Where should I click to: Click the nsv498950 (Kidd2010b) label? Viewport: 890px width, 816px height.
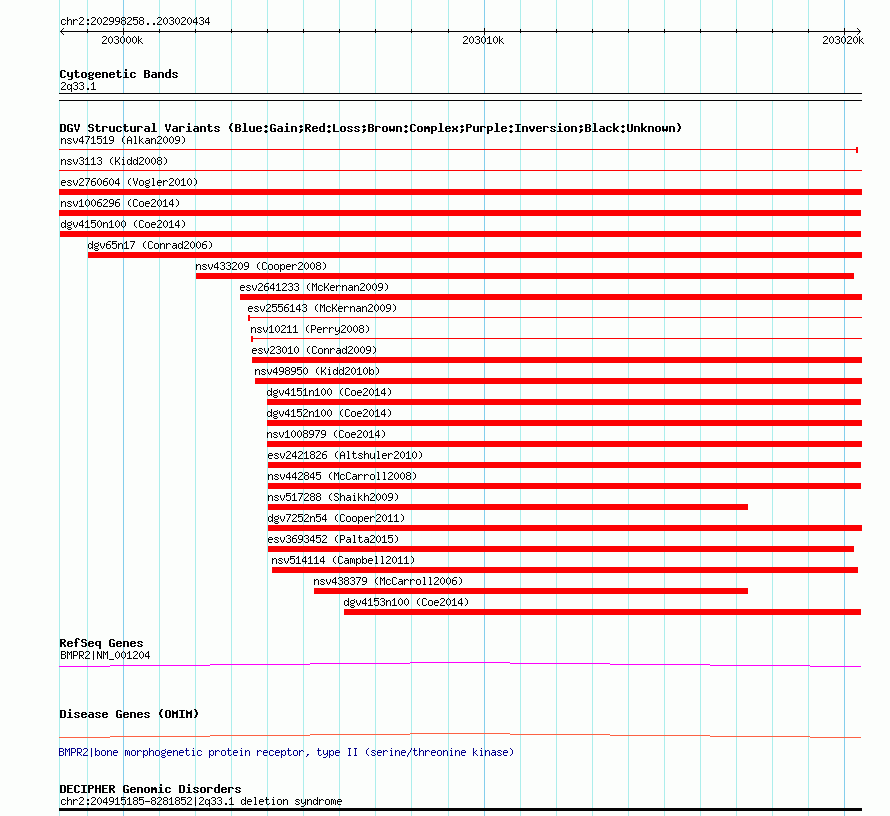pyautogui.click(x=317, y=371)
